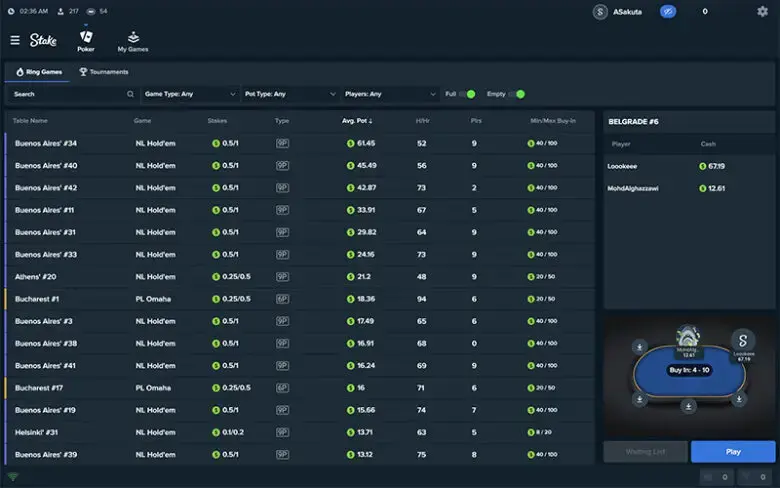Select the Buenos Aires #19 table
The height and width of the screenshot is (488, 780).
coord(300,410)
